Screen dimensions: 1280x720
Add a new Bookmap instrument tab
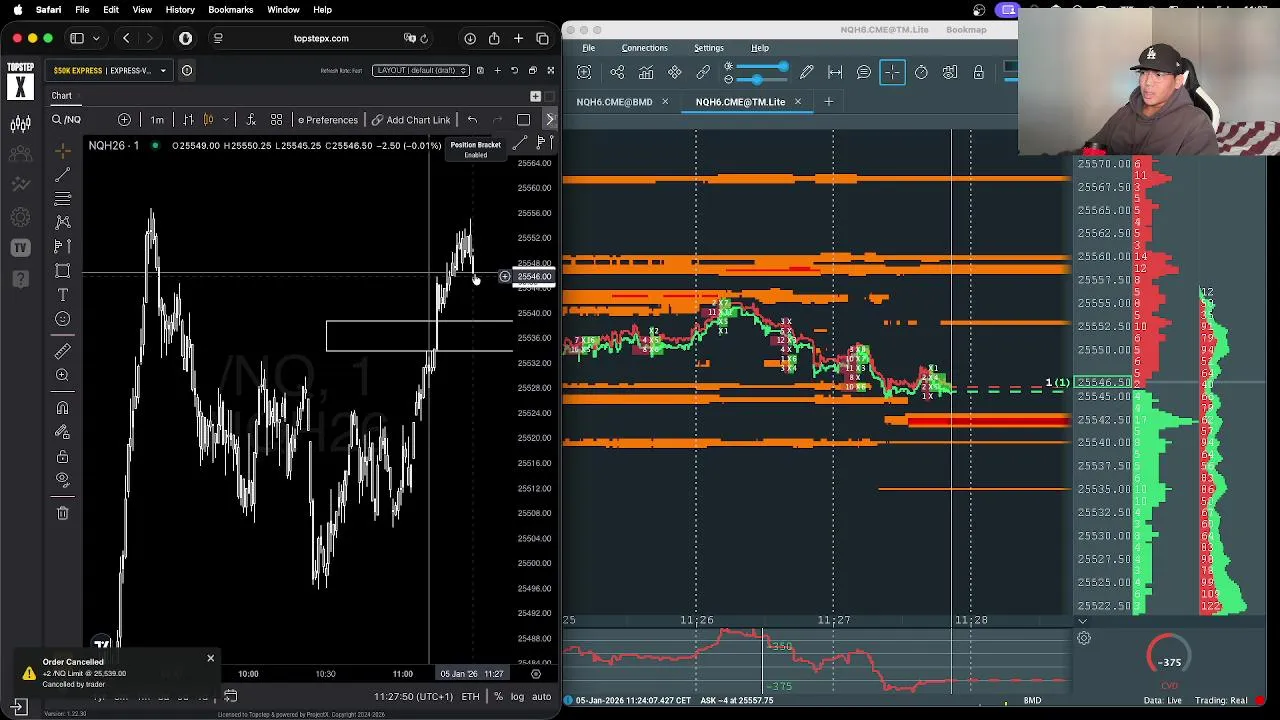tap(828, 102)
